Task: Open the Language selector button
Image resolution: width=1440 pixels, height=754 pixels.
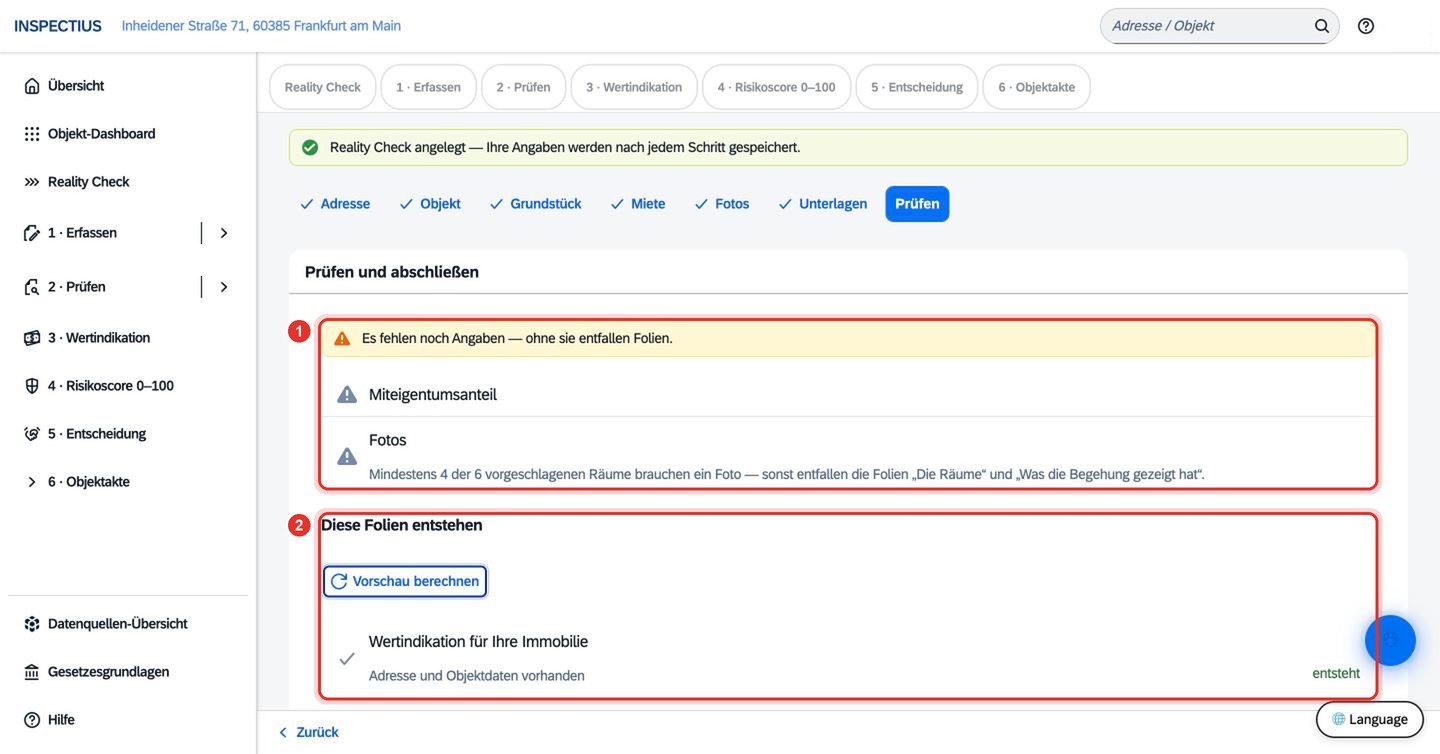Action: [x=1369, y=719]
